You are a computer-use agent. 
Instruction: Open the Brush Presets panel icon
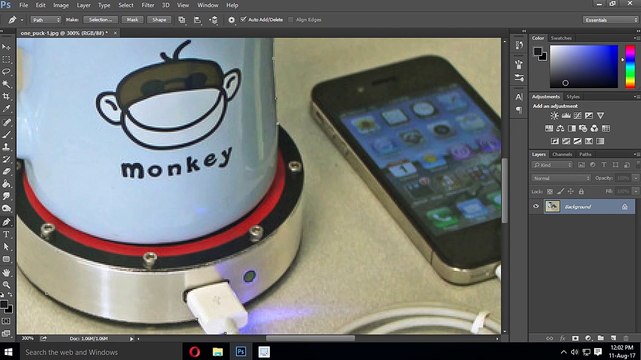click(x=519, y=78)
